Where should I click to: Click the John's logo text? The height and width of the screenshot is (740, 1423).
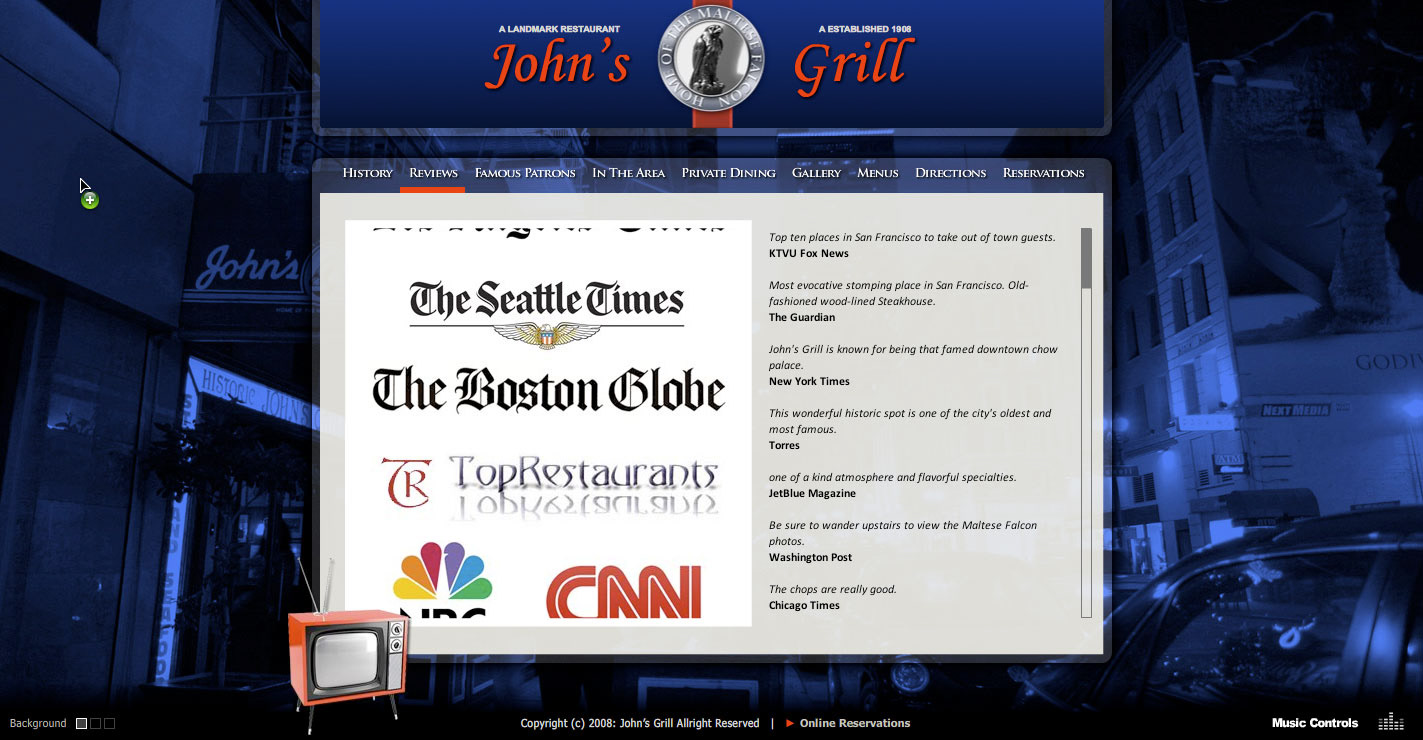click(558, 64)
